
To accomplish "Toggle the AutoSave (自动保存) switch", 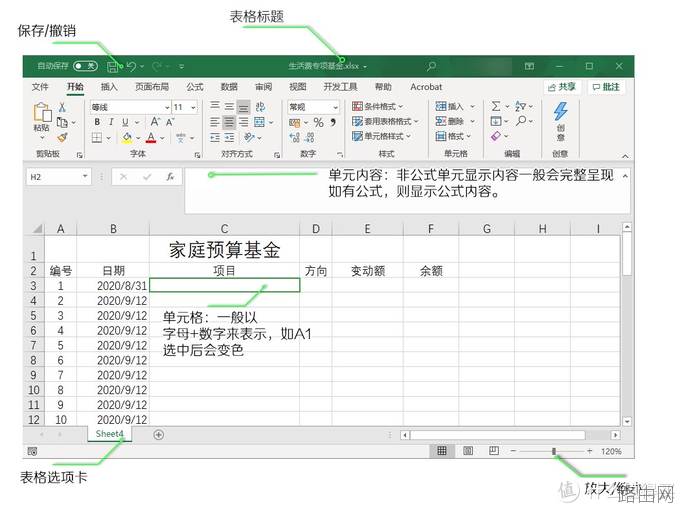I will (85, 66).
